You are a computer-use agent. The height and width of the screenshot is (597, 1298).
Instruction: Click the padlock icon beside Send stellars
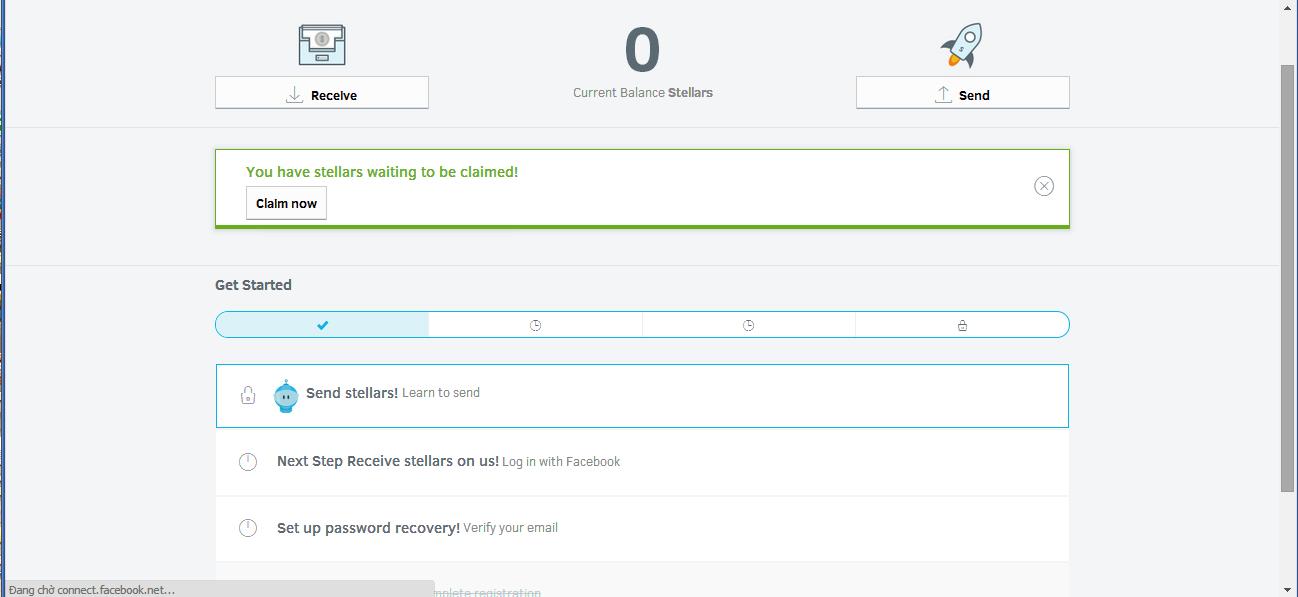click(x=248, y=396)
